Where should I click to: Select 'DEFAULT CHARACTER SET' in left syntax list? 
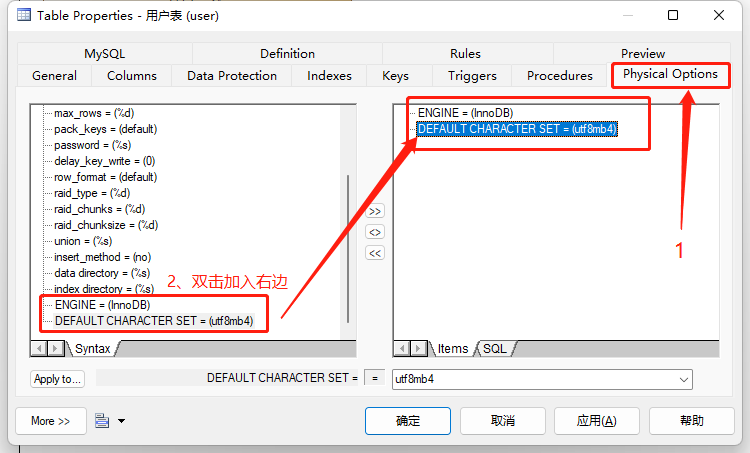point(154,321)
